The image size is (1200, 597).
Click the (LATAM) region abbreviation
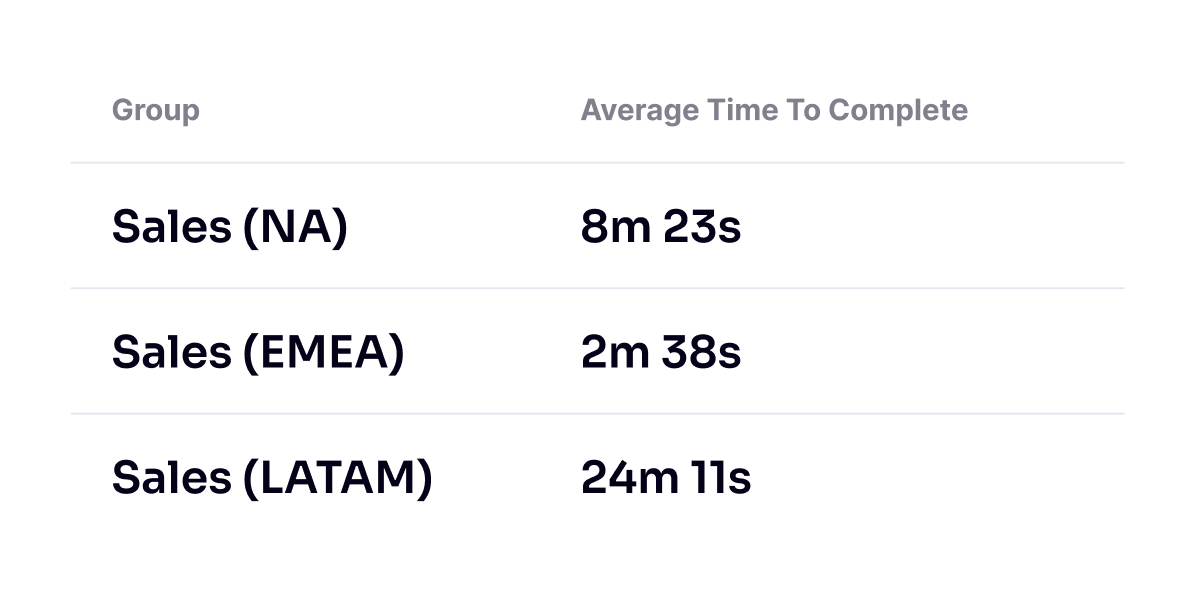pyautogui.click(x=338, y=478)
